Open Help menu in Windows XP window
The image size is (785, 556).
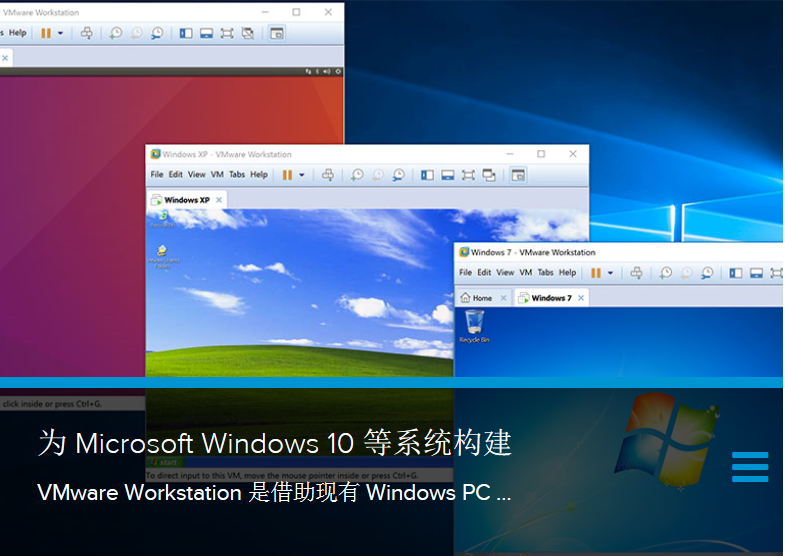[x=259, y=175]
